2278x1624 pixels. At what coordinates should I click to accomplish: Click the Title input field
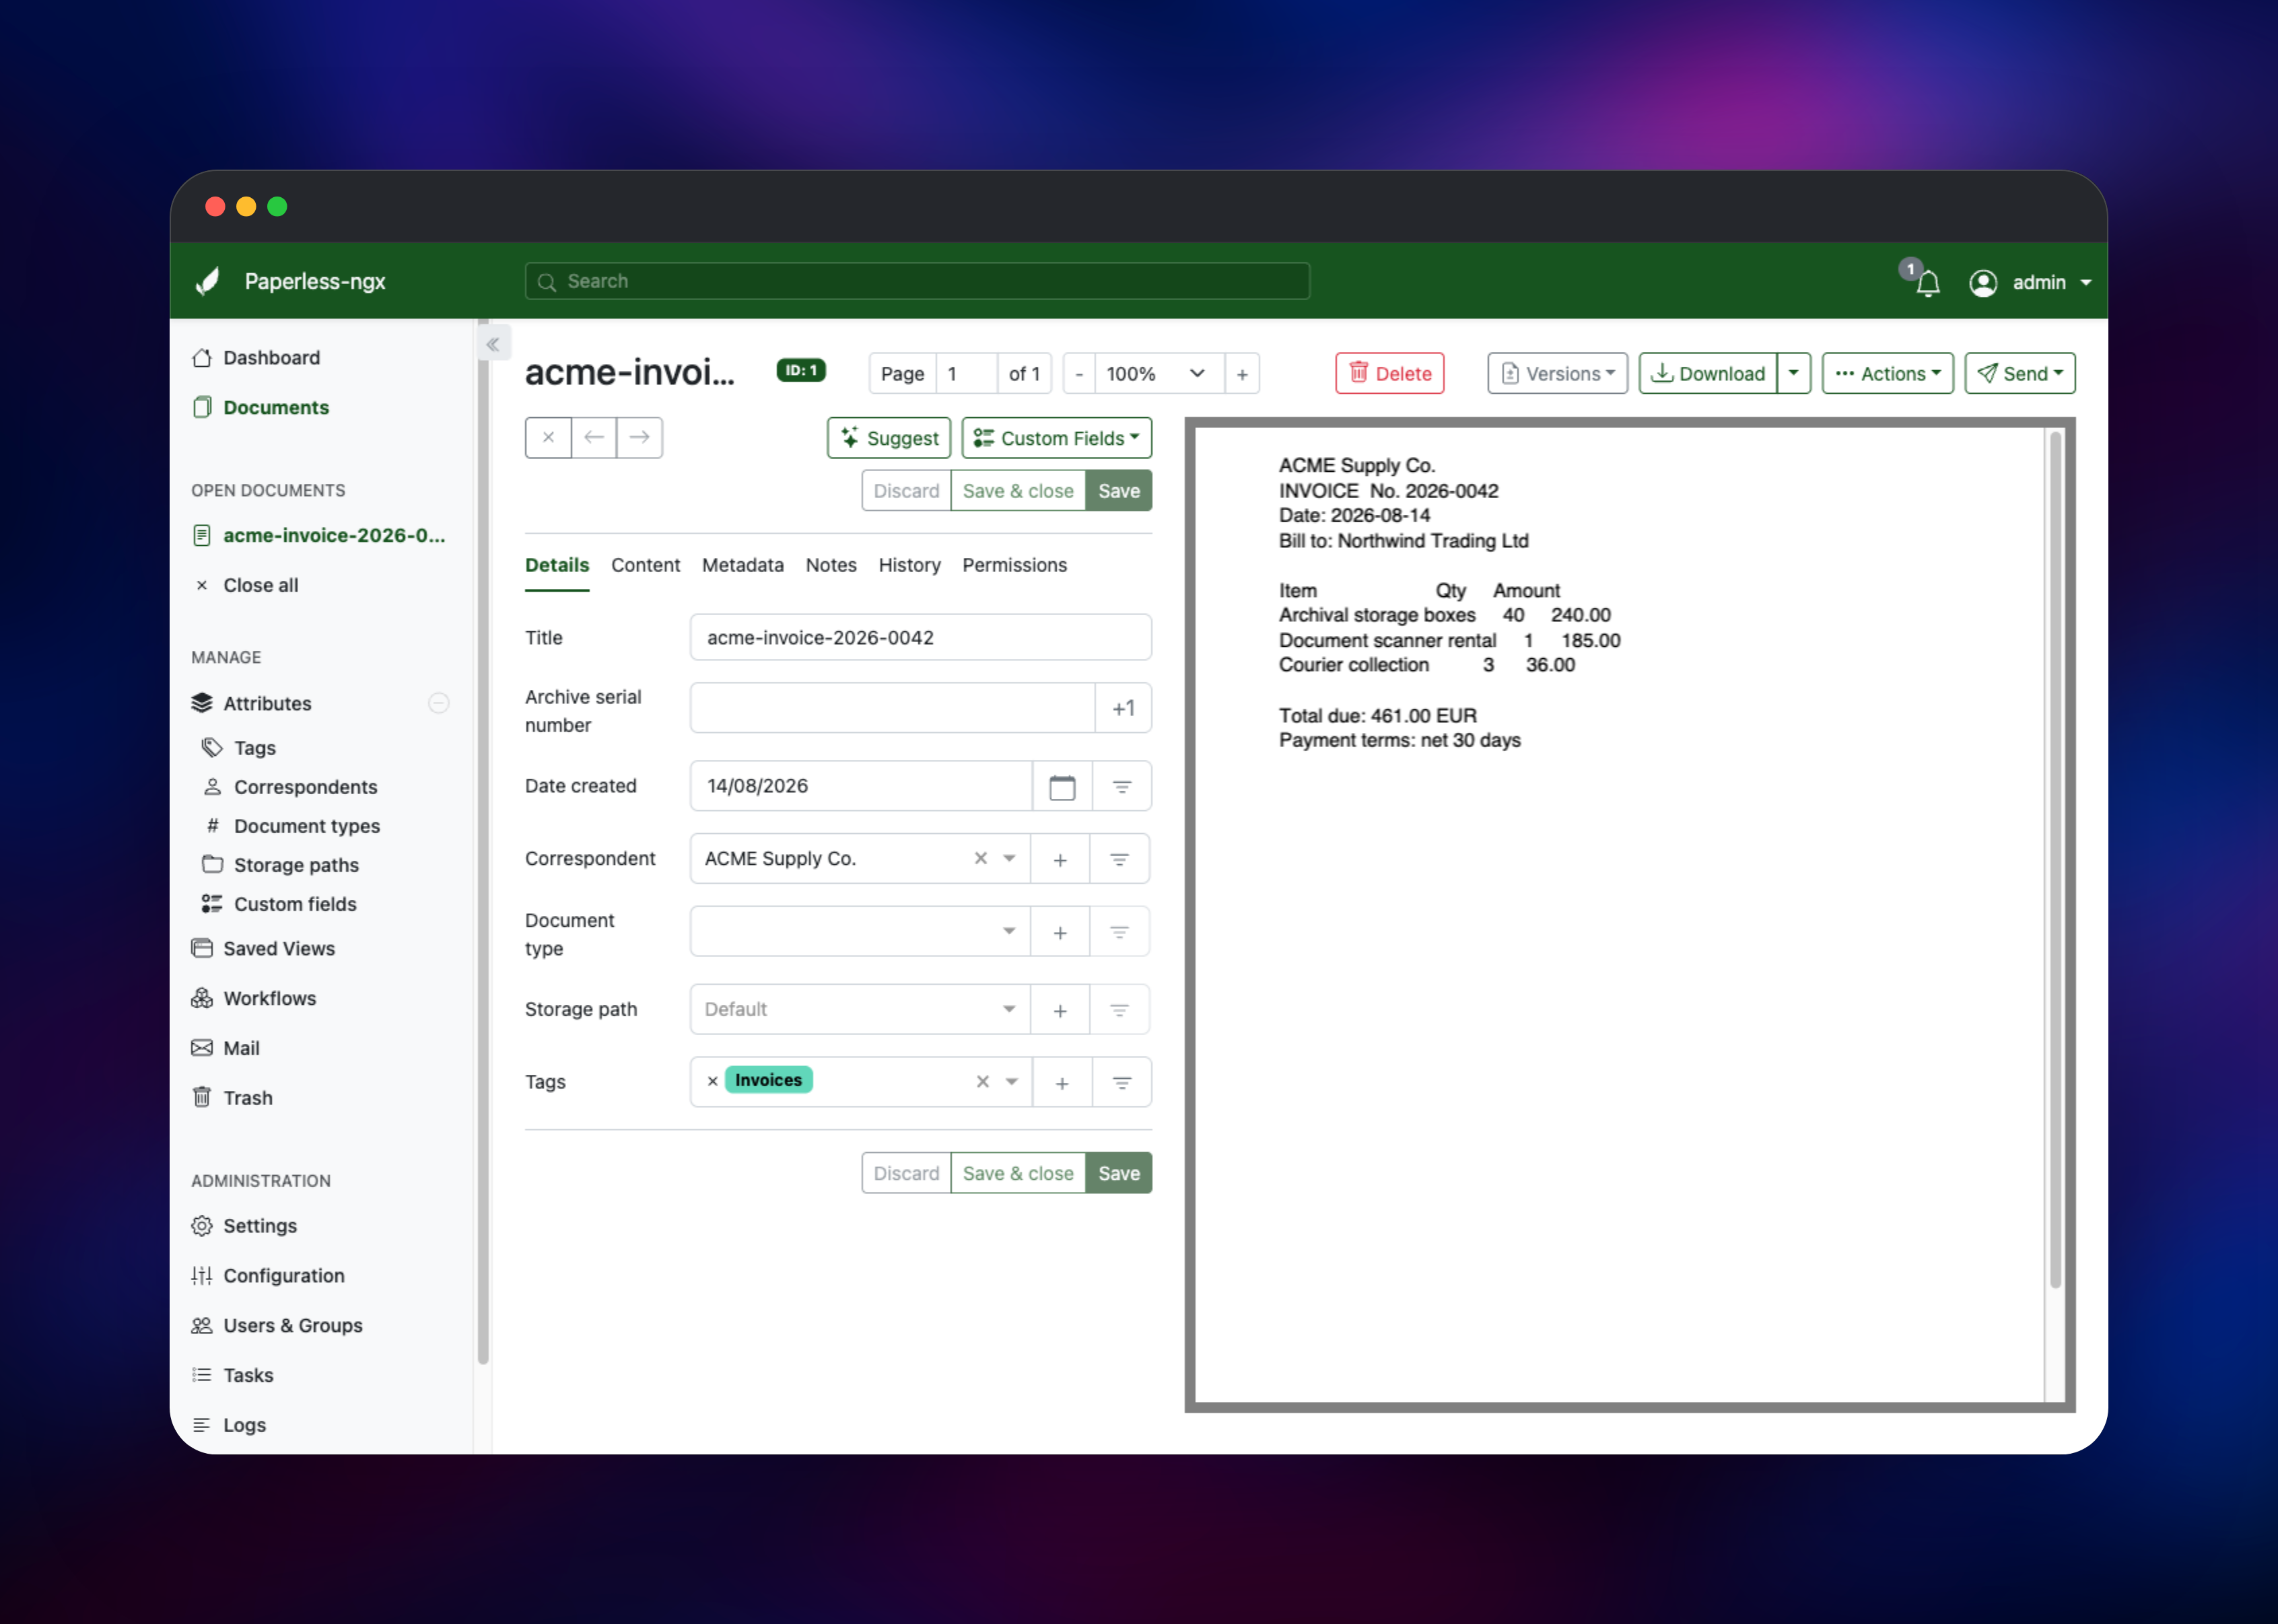pyautogui.click(x=920, y=638)
